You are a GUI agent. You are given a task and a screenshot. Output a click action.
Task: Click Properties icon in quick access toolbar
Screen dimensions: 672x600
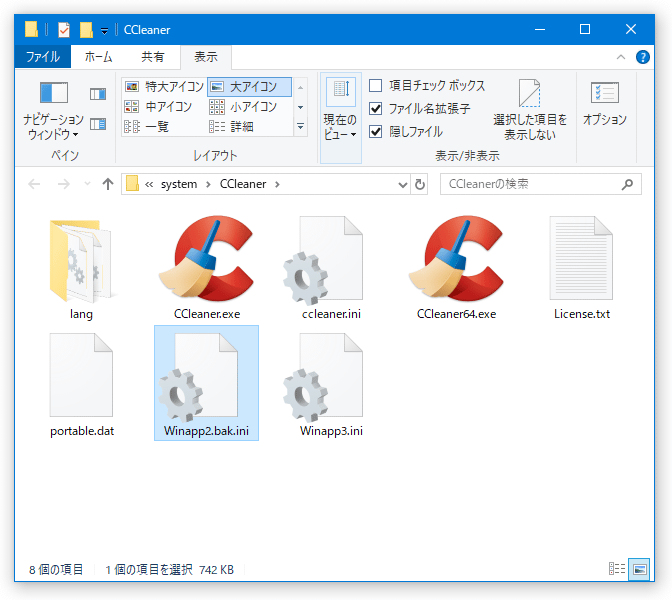coord(64,30)
